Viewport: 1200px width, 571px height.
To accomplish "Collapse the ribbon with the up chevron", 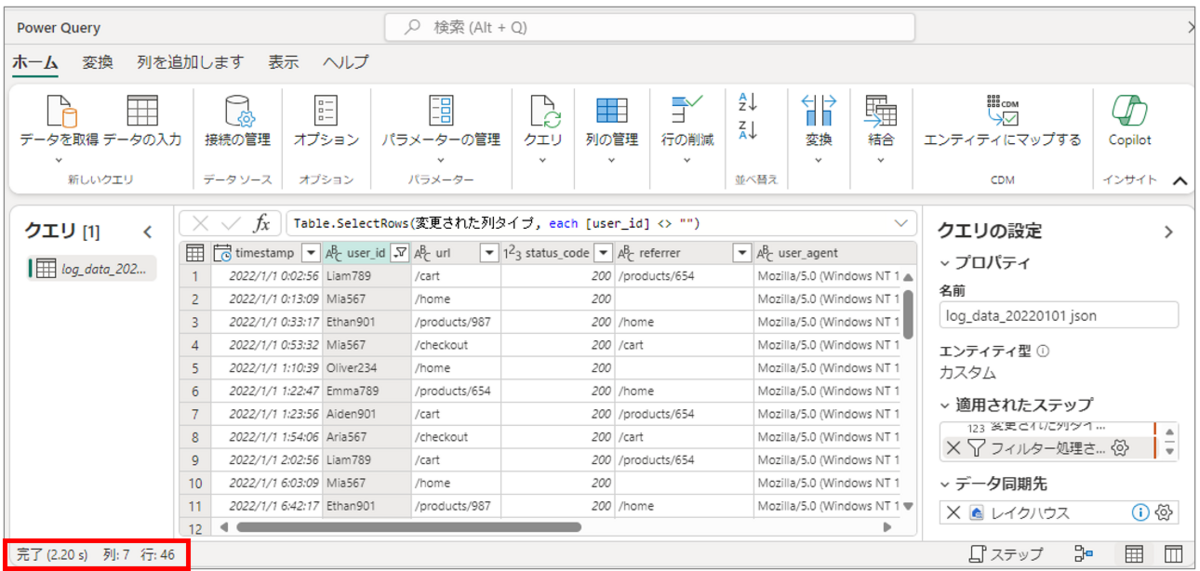I will tap(1179, 182).
